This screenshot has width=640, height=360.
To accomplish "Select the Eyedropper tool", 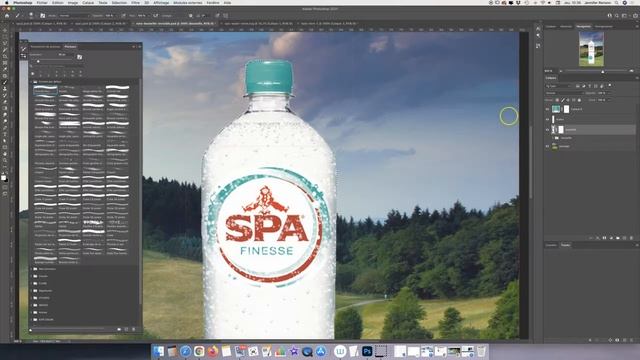I will pos(5,69).
